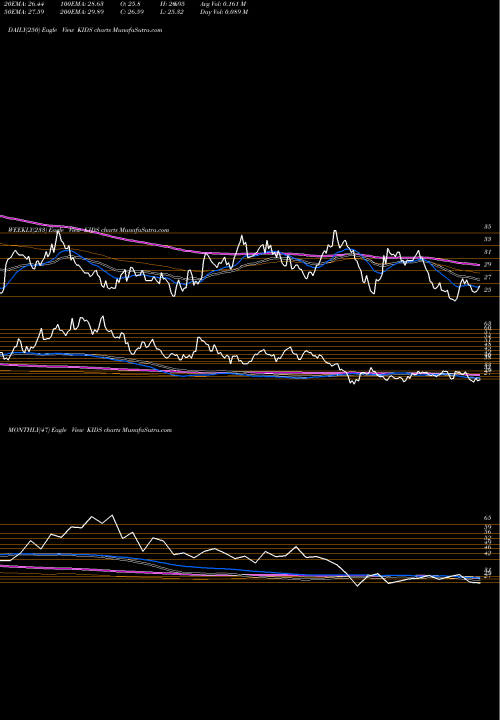This screenshot has width=500, height=720.
Task: Click the 31 price axis label
Action: (x=488, y=252)
